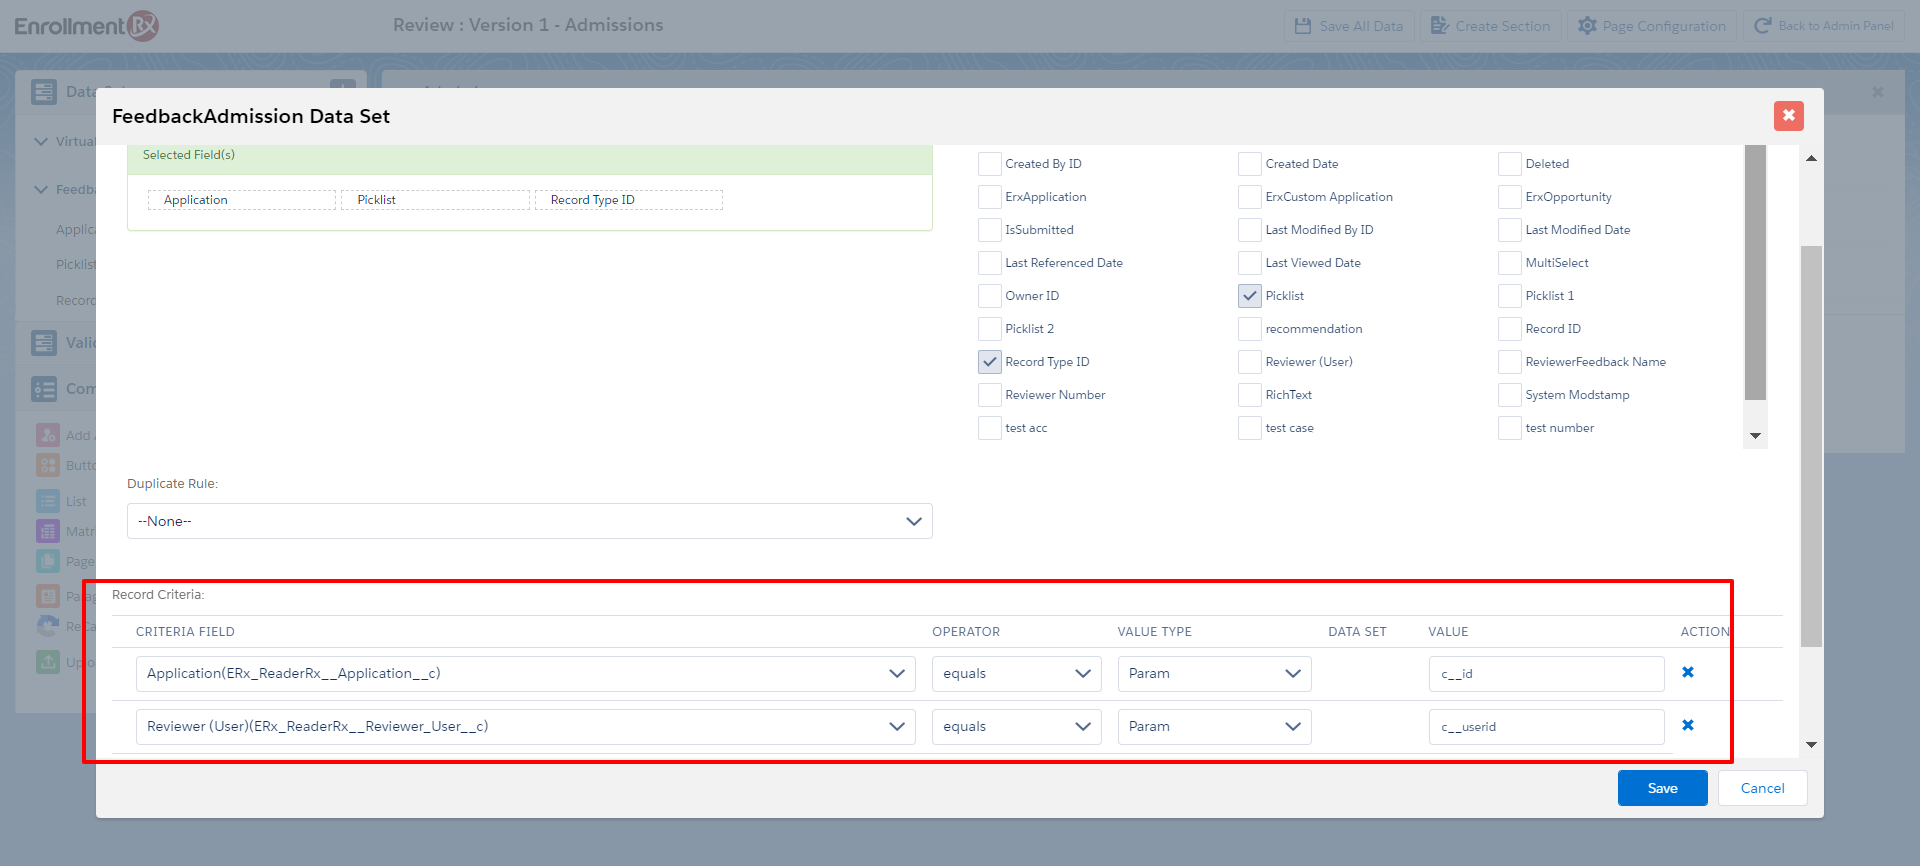Image resolution: width=1920 pixels, height=866 pixels.
Task: Open Value Type dropdown for Application row
Action: 1213,674
